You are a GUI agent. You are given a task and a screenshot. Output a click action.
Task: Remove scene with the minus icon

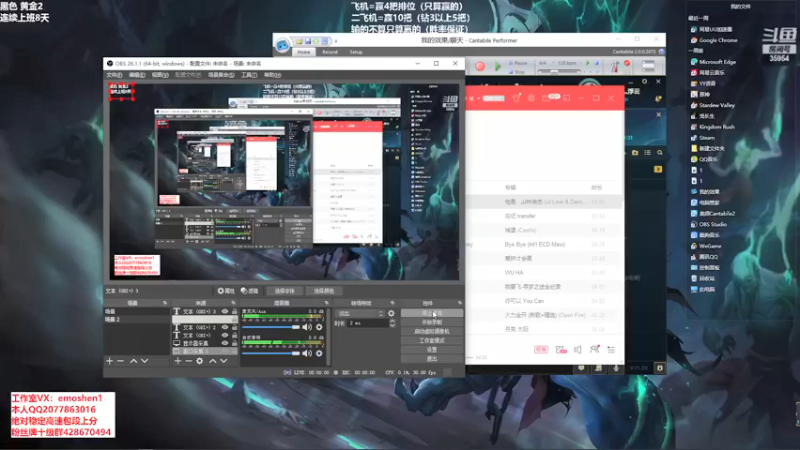click(120, 361)
